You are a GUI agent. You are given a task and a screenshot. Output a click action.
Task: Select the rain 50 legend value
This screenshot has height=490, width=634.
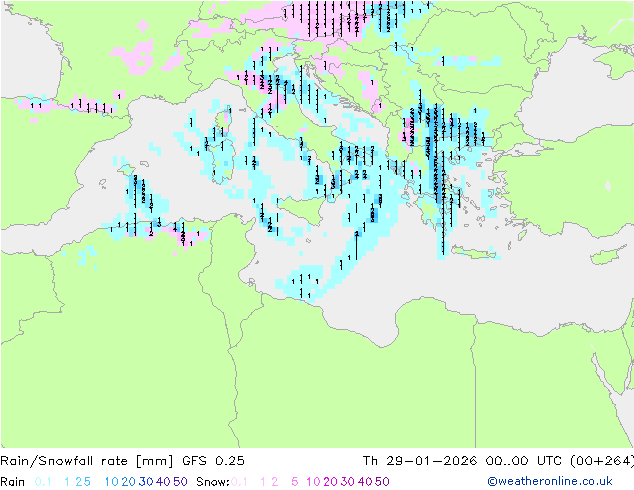click(x=180, y=482)
